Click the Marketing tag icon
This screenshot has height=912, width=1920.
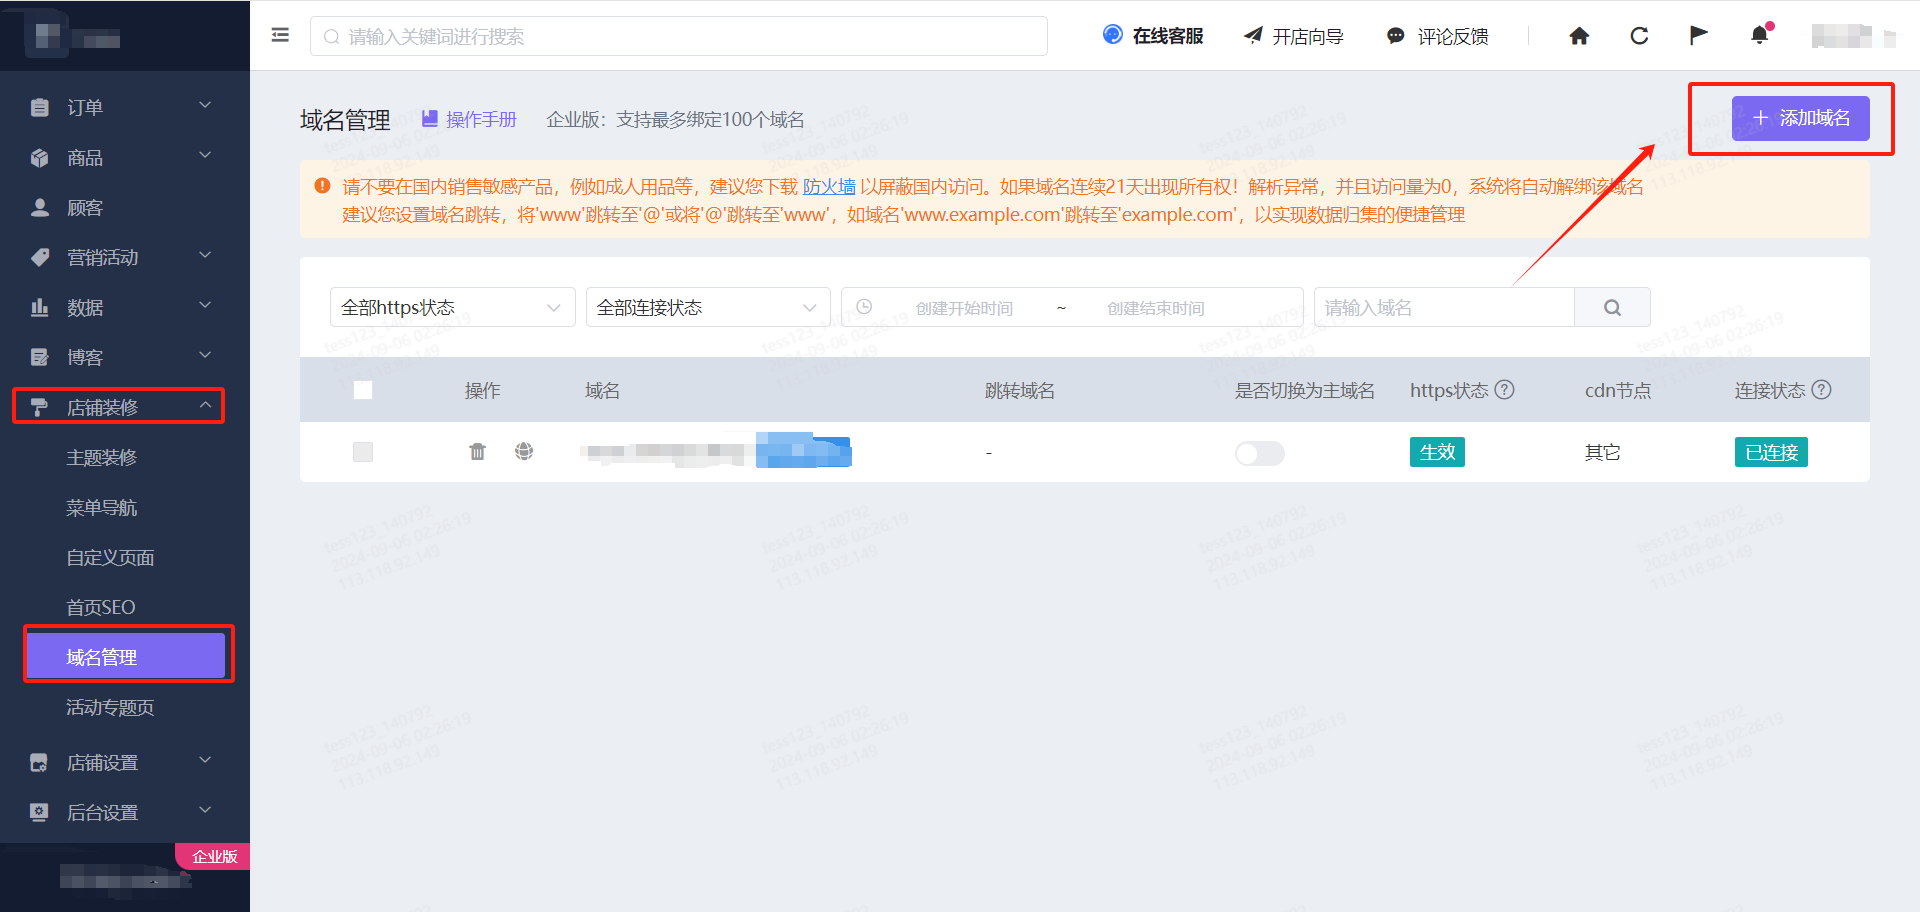point(40,257)
